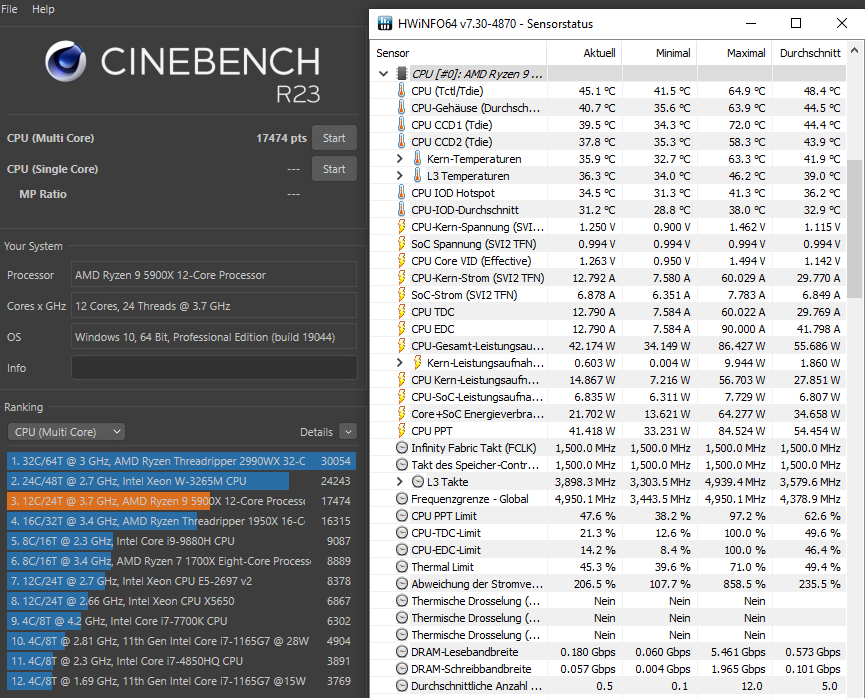Click the Info input field
The image size is (865, 698).
[x=214, y=367]
